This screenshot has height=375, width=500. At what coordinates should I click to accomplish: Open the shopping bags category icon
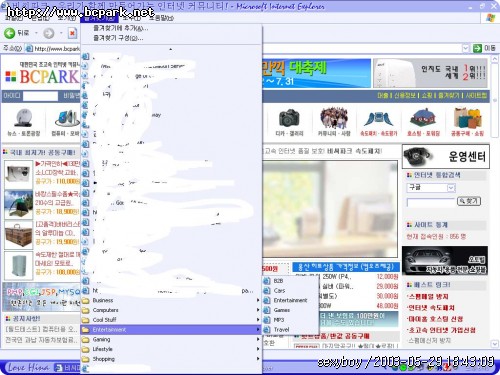point(467,118)
